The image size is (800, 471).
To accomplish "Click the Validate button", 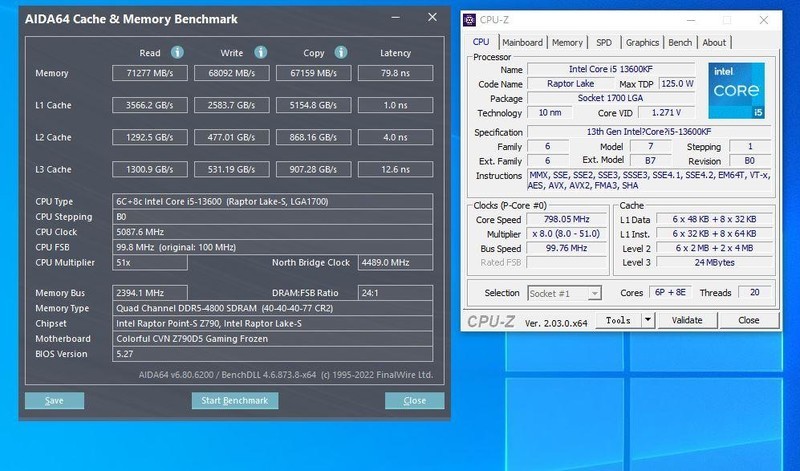I will 687,320.
